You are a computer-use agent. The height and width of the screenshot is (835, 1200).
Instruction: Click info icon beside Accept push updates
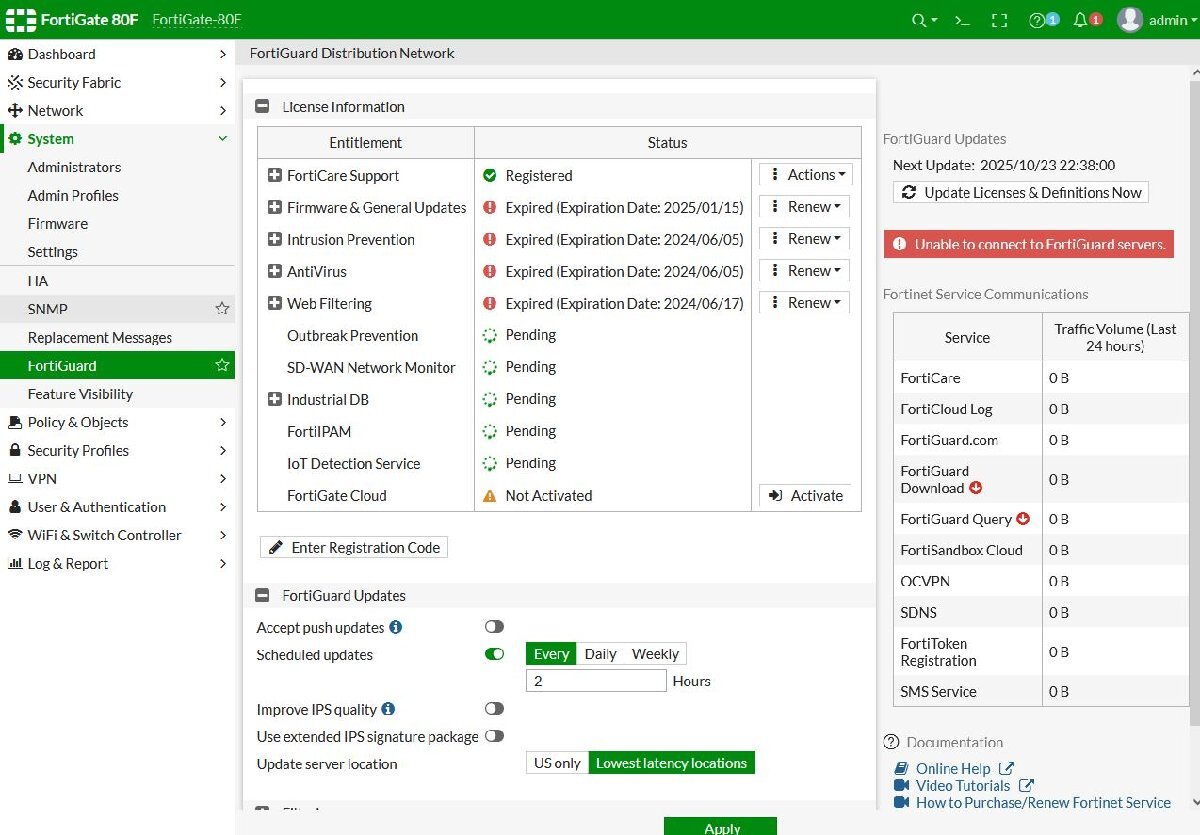[396, 627]
